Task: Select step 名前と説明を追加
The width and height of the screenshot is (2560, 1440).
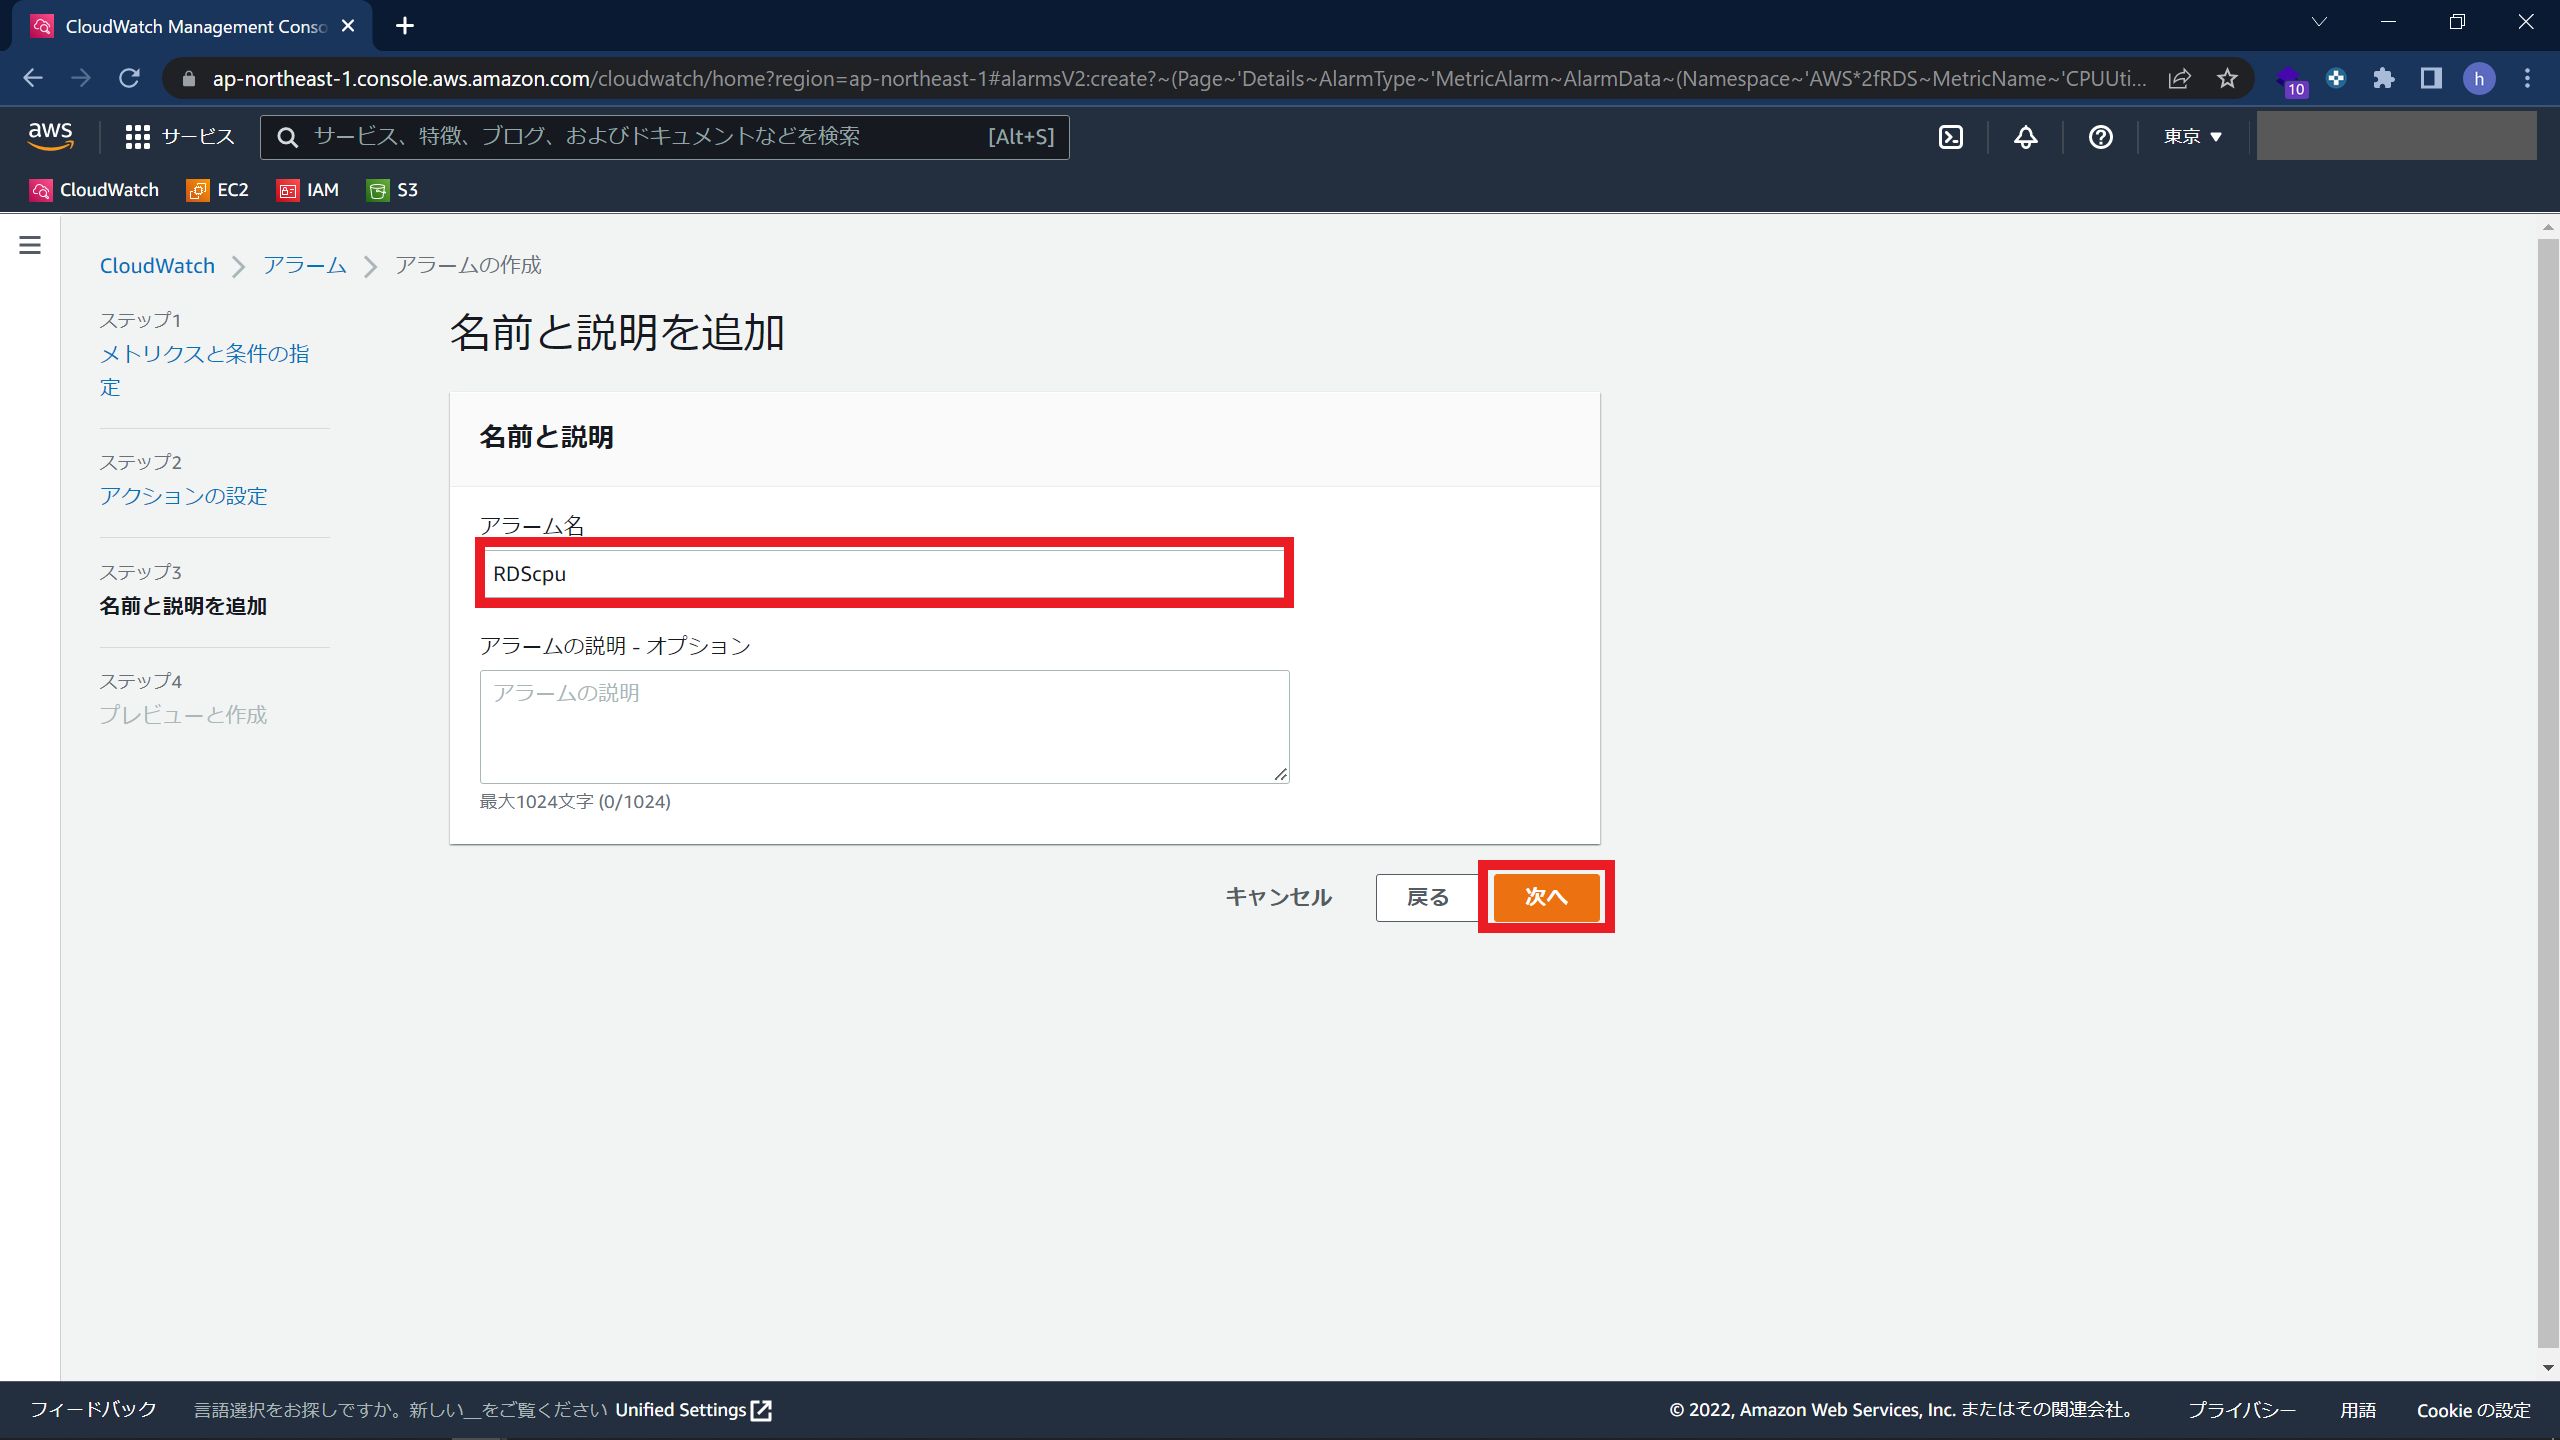Action: 183,606
